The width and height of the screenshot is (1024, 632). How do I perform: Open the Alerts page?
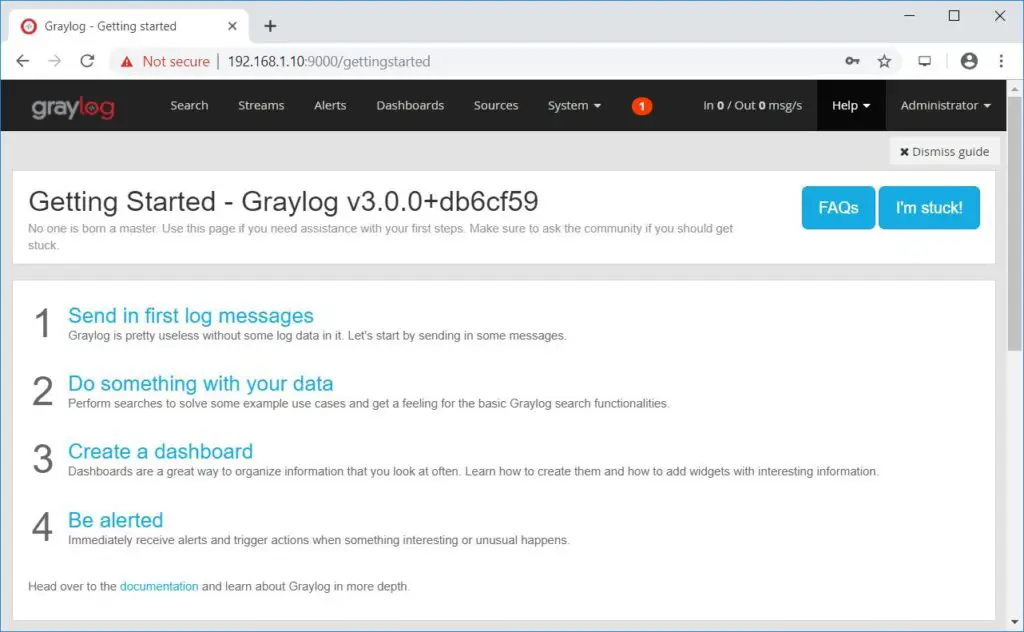pos(330,106)
